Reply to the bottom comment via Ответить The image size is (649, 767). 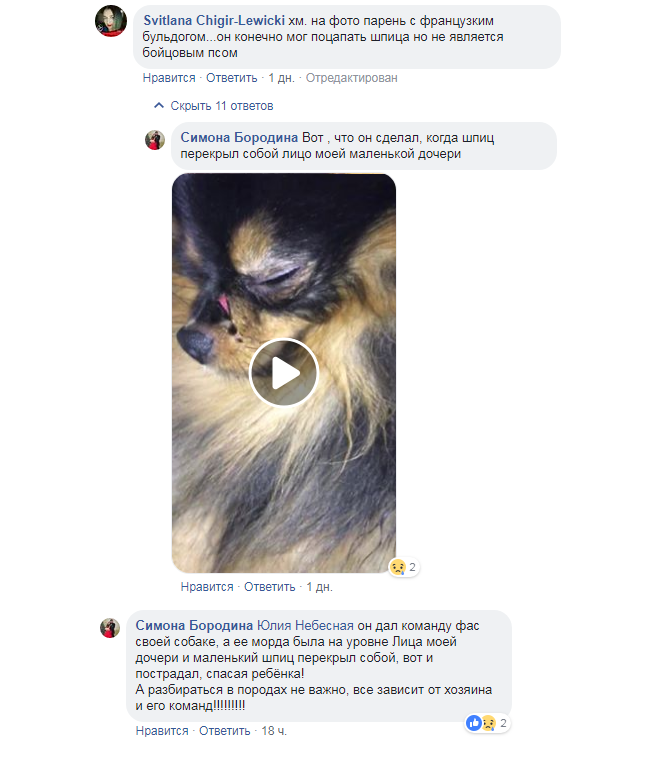[x=224, y=730]
